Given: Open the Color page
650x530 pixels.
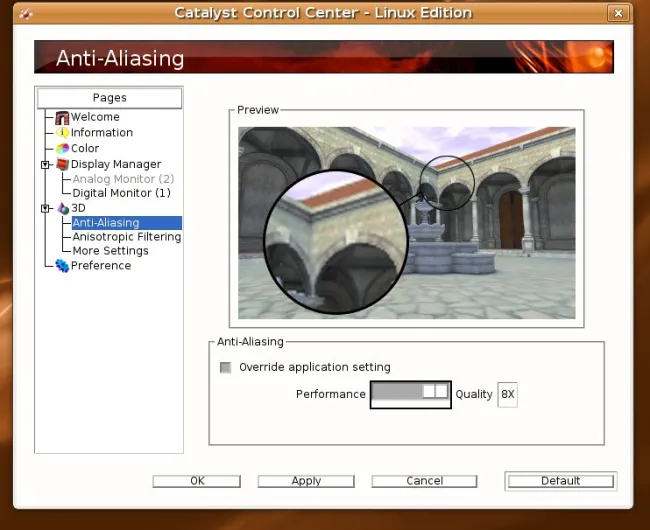Looking at the screenshot, I should pos(85,148).
